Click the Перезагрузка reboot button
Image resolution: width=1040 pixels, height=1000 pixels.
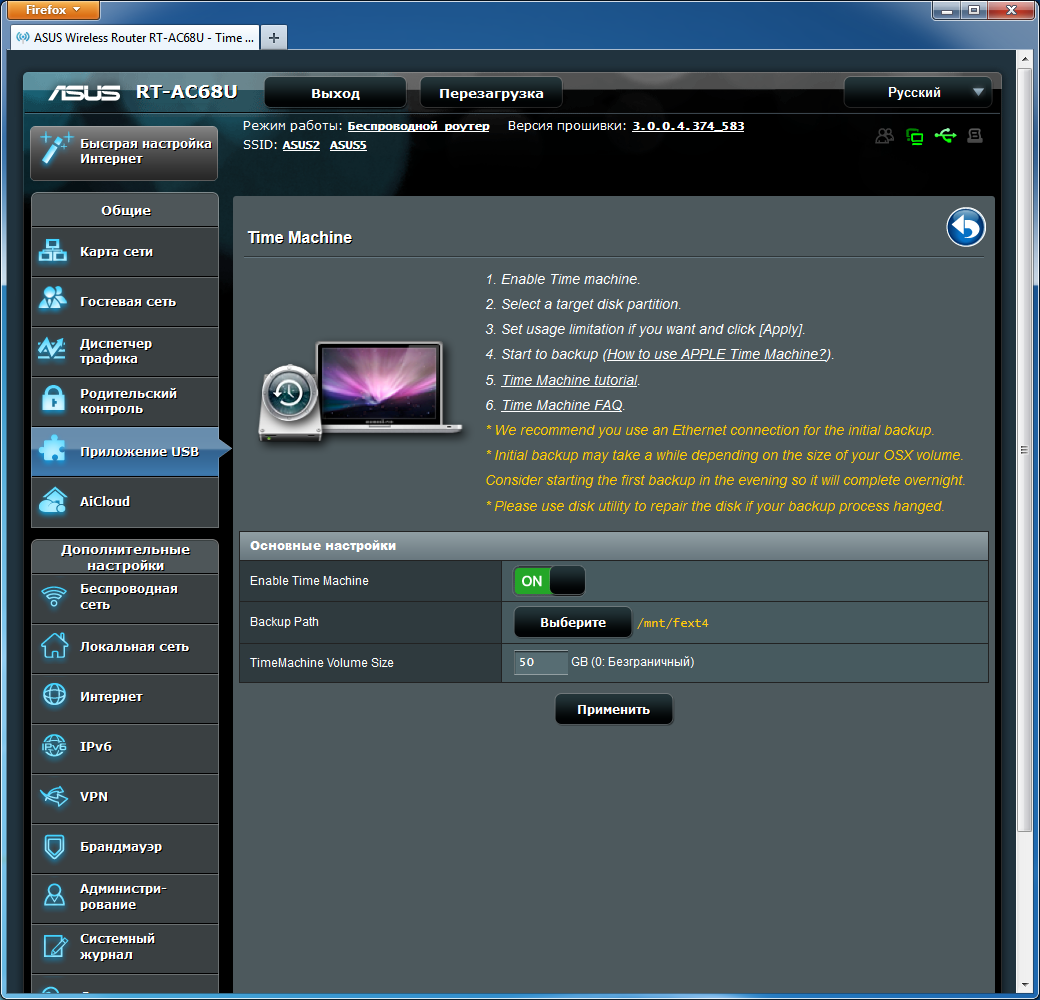click(491, 93)
